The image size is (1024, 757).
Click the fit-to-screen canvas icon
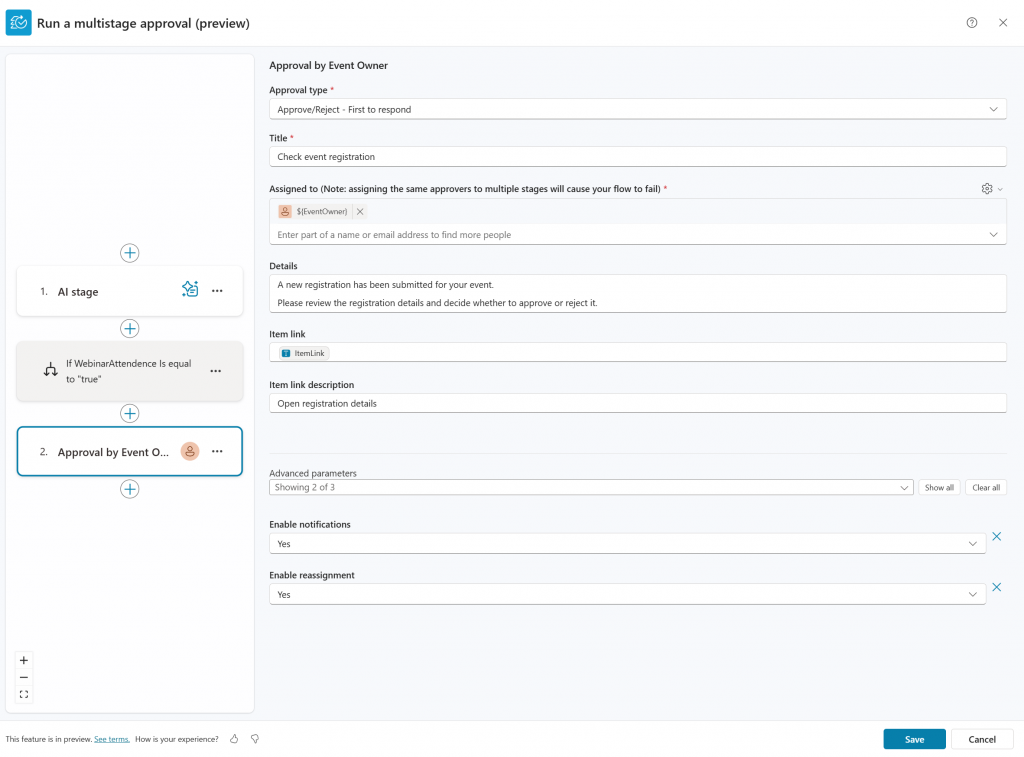coord(24,694)
